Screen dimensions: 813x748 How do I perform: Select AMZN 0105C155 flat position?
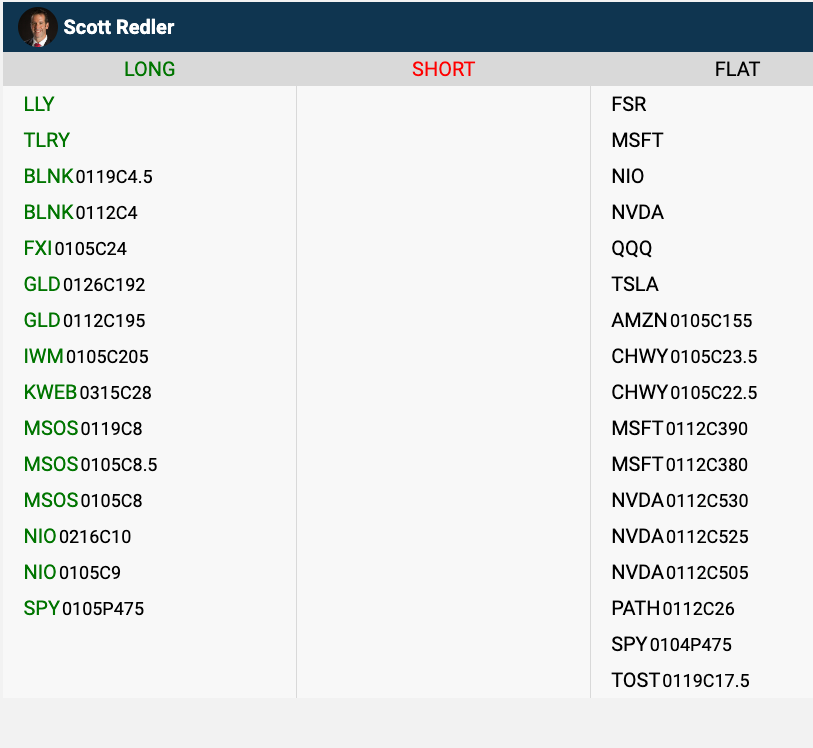681,321
